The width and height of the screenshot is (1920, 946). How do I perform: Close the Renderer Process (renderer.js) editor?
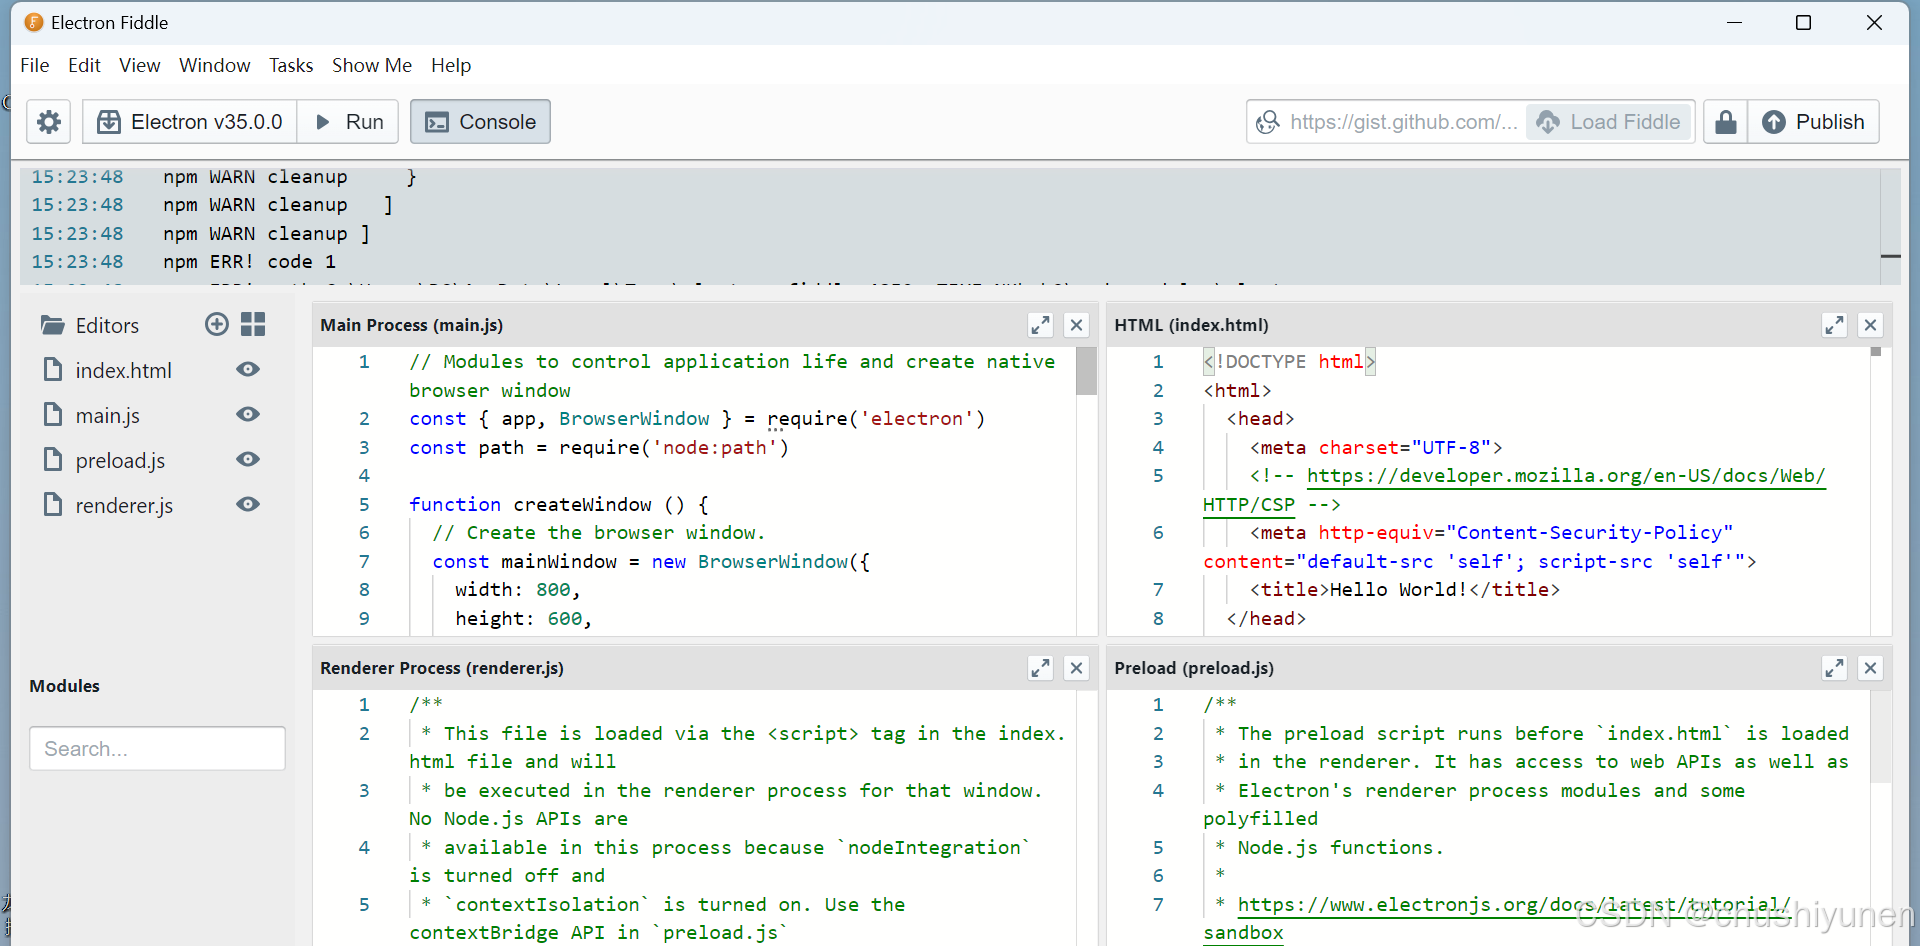pos(1076,668)
